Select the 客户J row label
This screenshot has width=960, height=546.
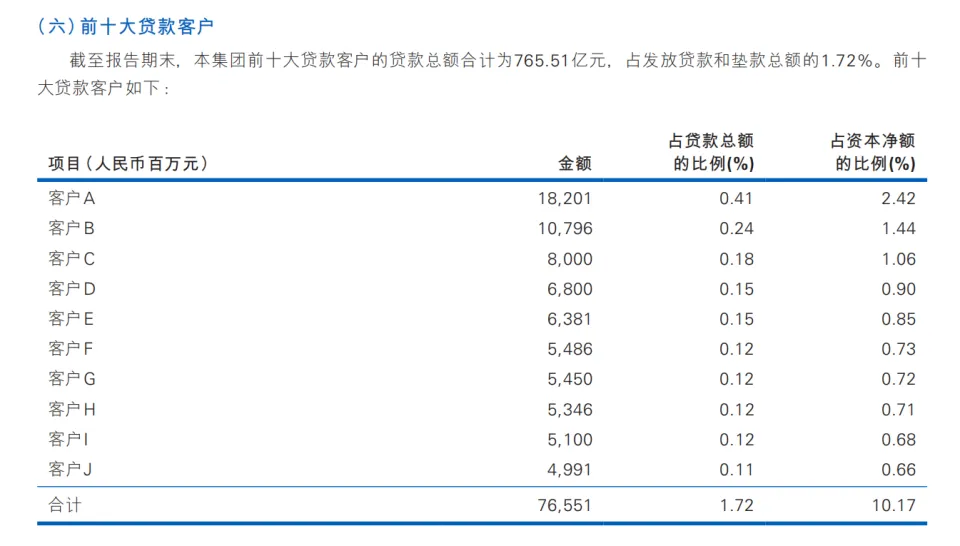tap(70, 469)
